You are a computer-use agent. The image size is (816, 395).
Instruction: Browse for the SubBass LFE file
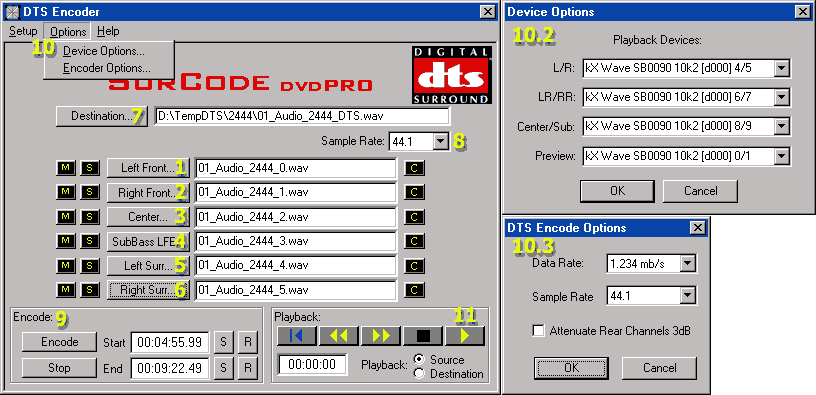point(148,241)
